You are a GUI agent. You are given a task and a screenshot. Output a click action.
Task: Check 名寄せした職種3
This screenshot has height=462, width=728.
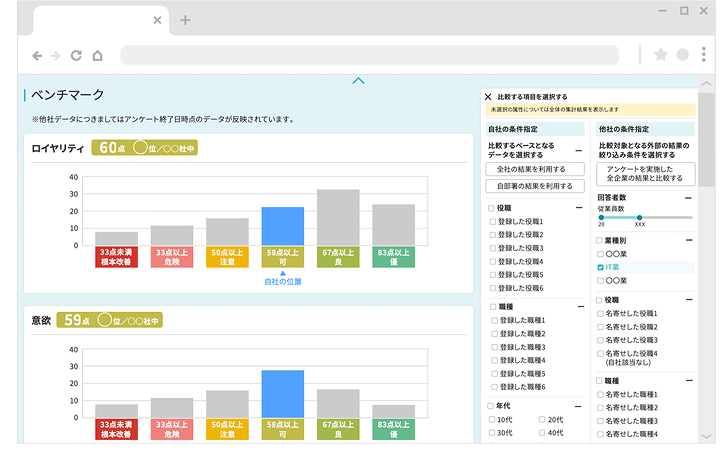[x=600, y=421]
